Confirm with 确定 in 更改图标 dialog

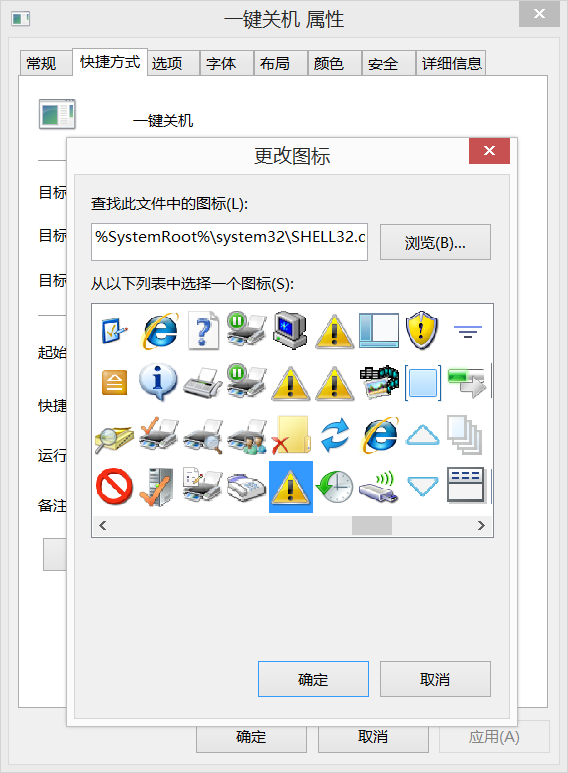coord(313,679)
